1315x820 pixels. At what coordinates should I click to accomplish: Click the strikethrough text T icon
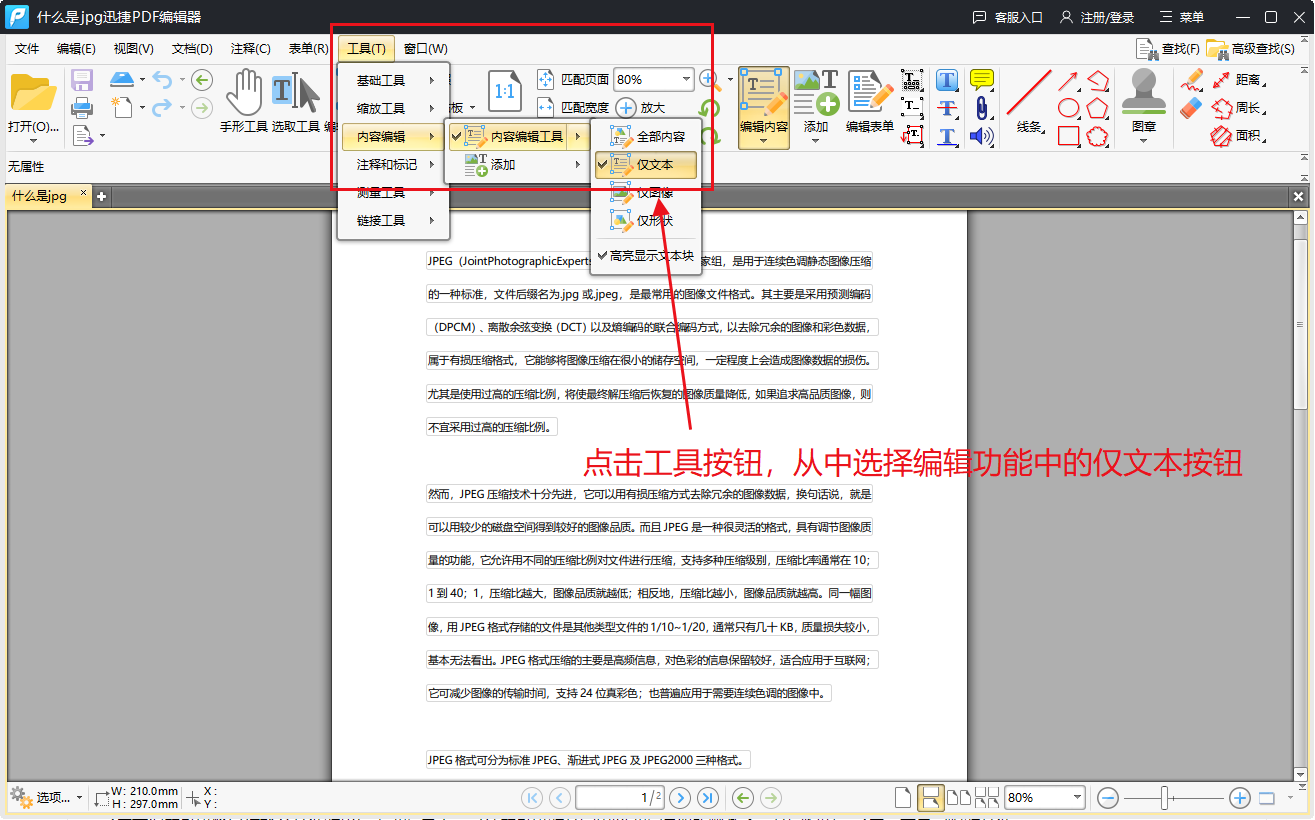[x=947, y=108]
